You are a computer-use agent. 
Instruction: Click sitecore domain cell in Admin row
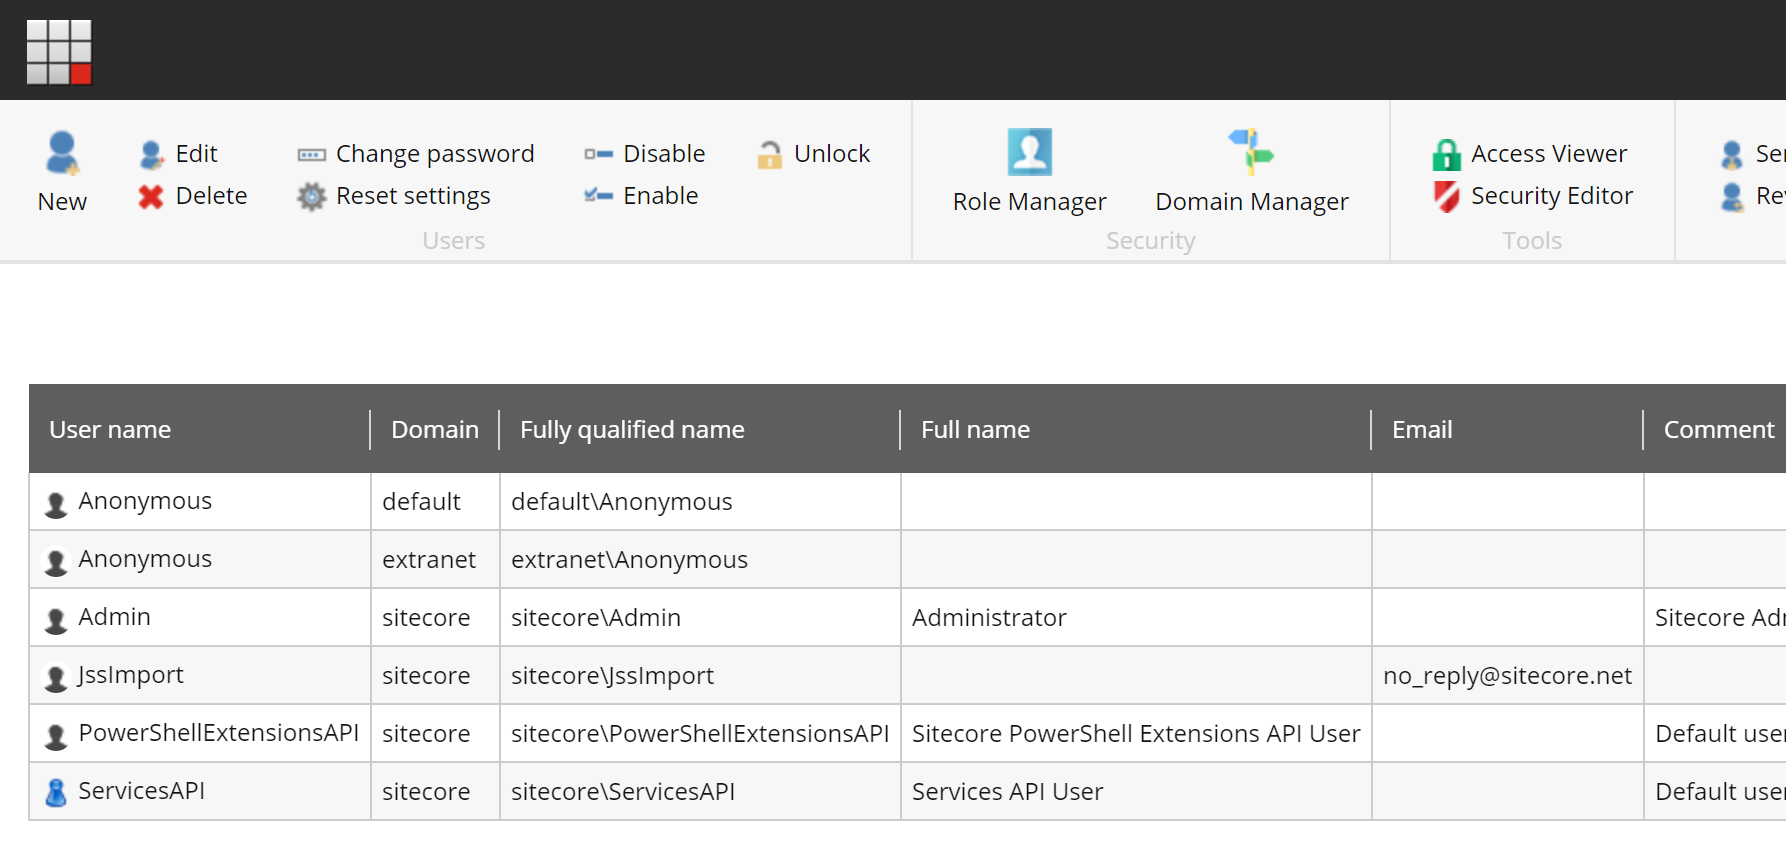(435, 618)
